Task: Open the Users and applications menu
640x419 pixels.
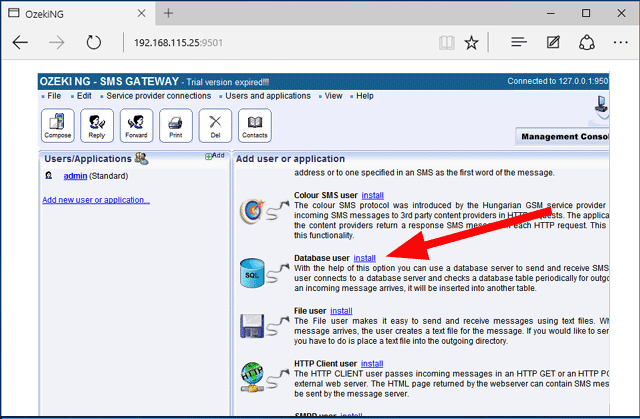Action: click(x=268, y=96)
